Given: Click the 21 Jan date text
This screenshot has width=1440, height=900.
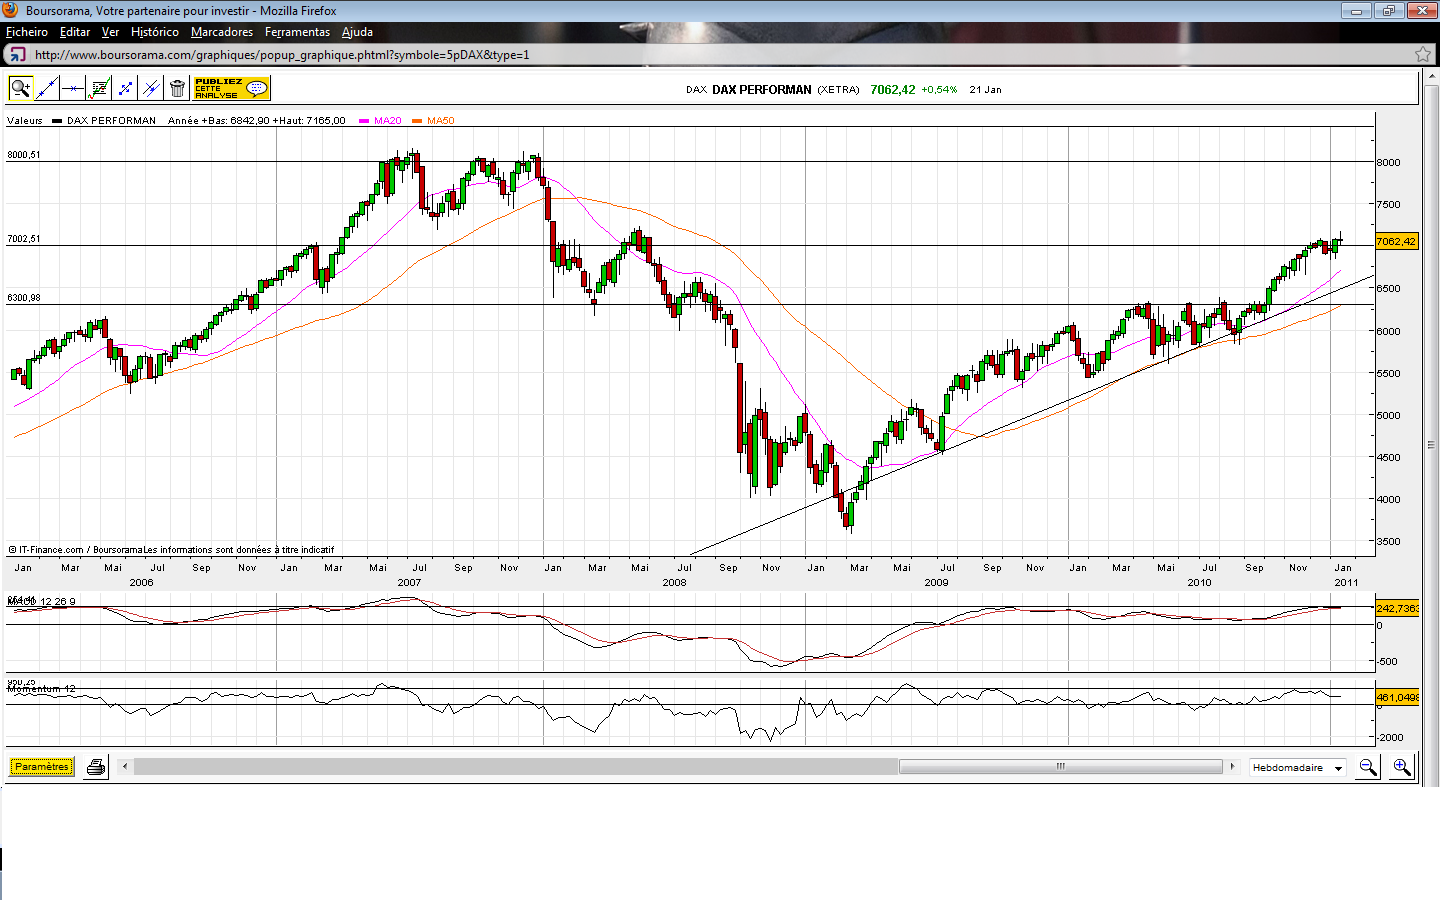Looking at the screenshot, I should 985,90.
